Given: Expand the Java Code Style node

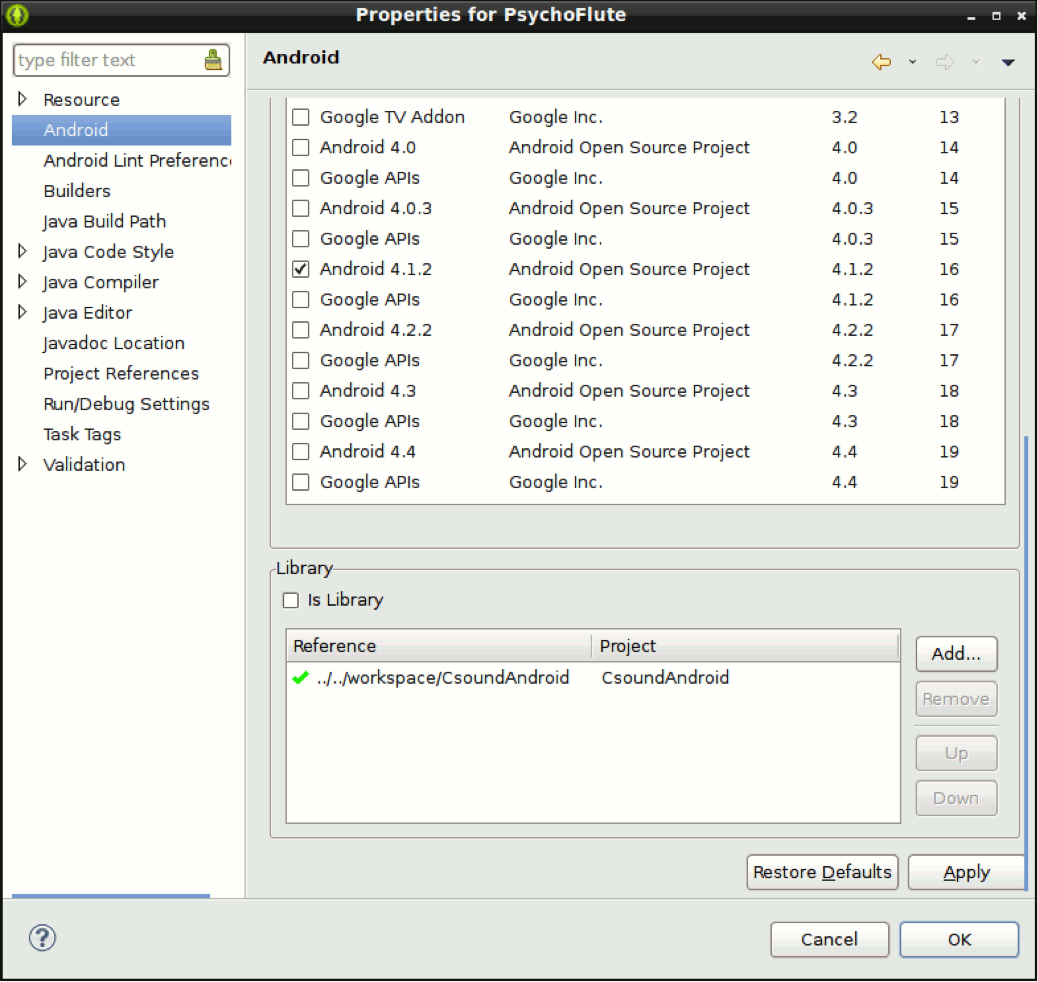Looking at the screenshot, I should click(x=23, y=252).
